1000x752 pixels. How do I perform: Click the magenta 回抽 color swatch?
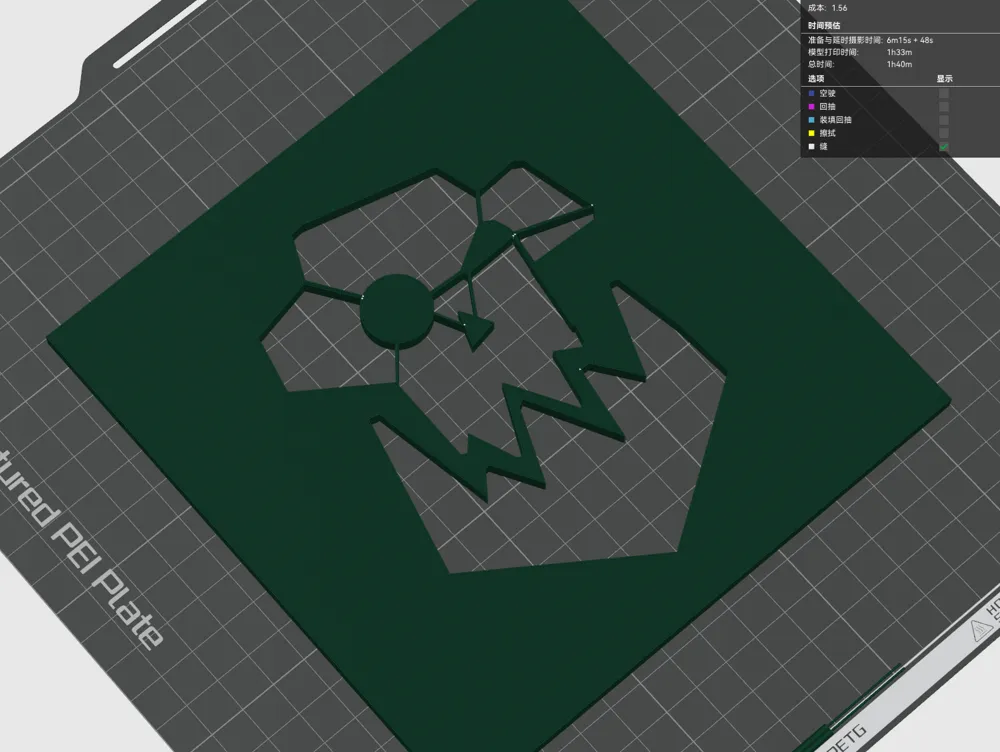[x=811, y=107]
